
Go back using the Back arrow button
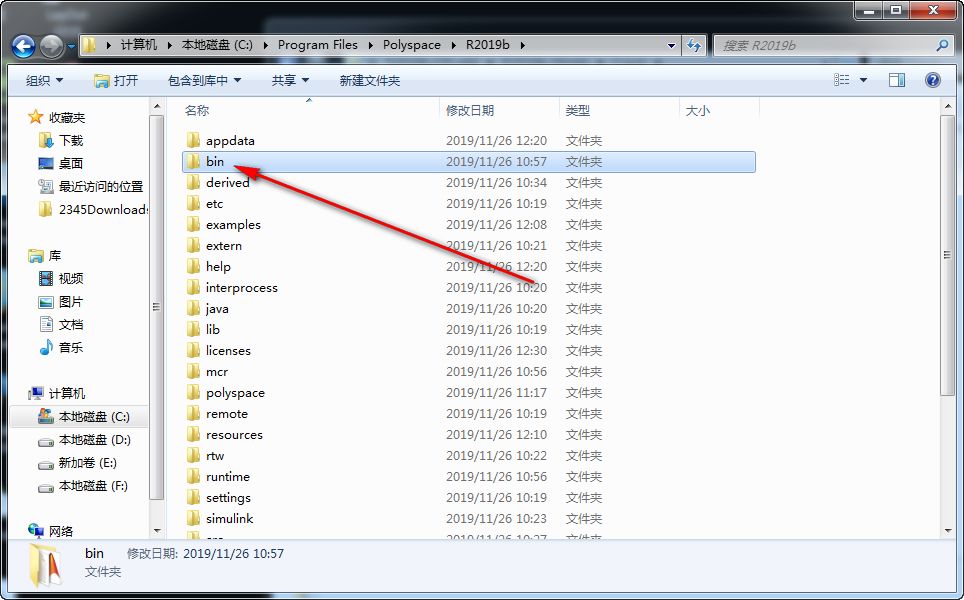(23, 45)
